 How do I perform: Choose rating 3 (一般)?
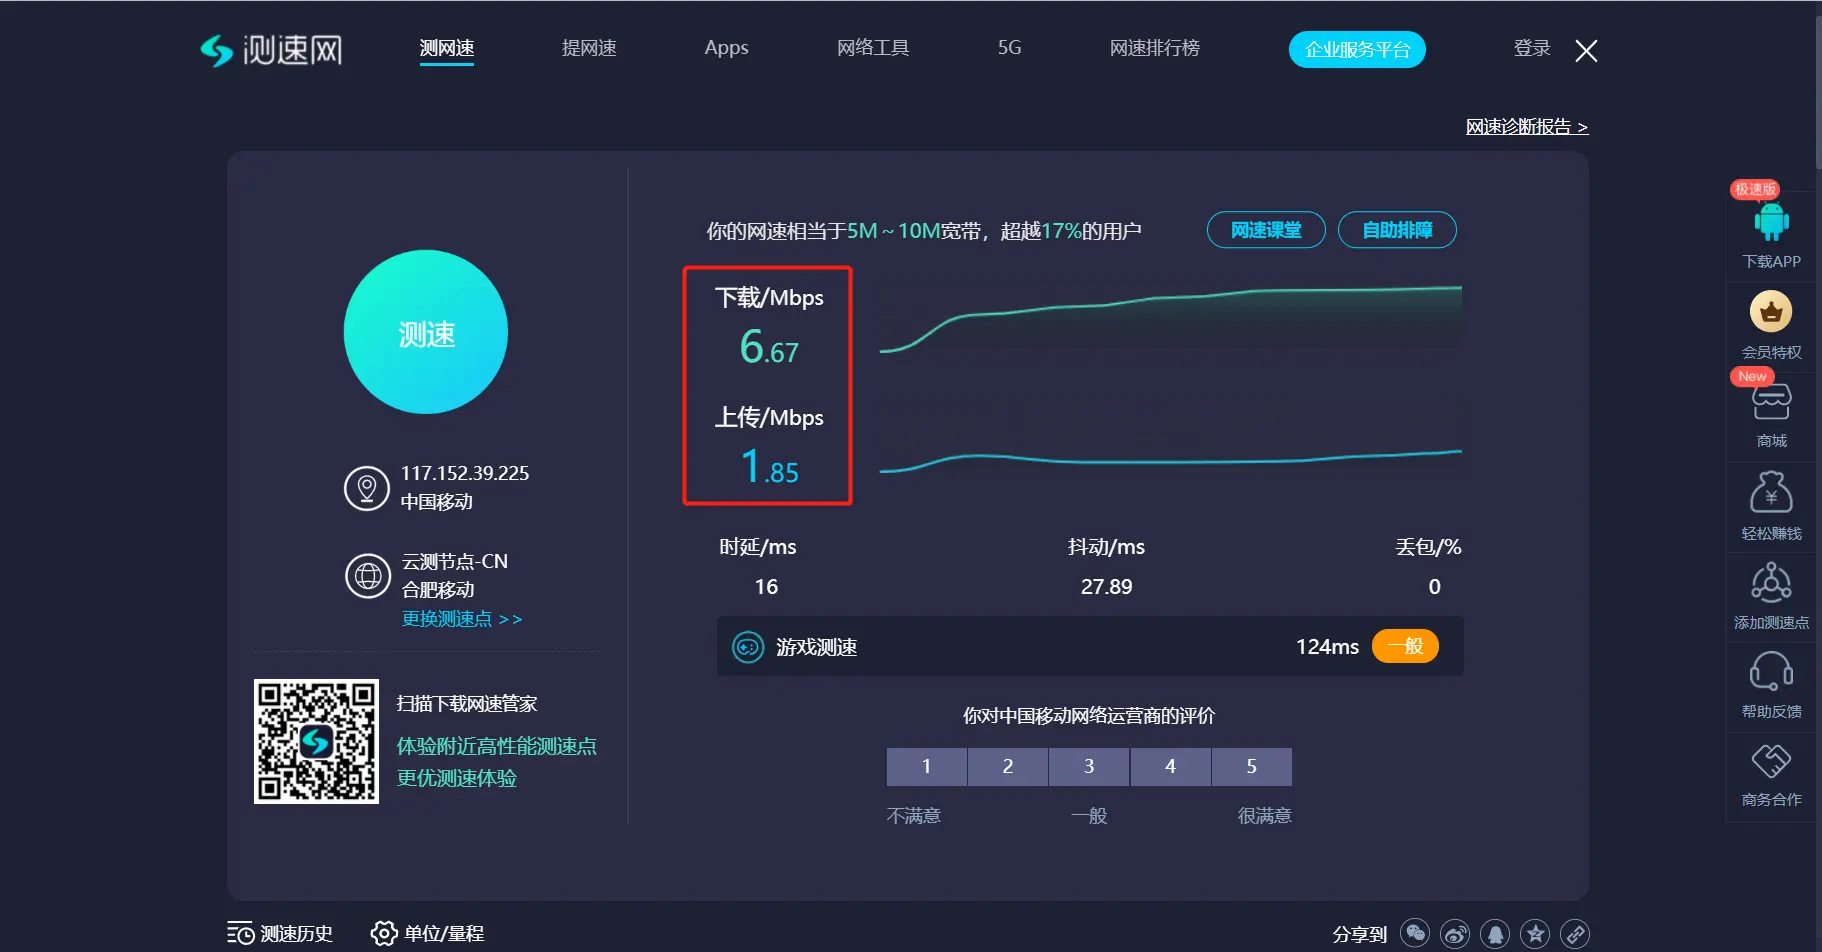1089,767
